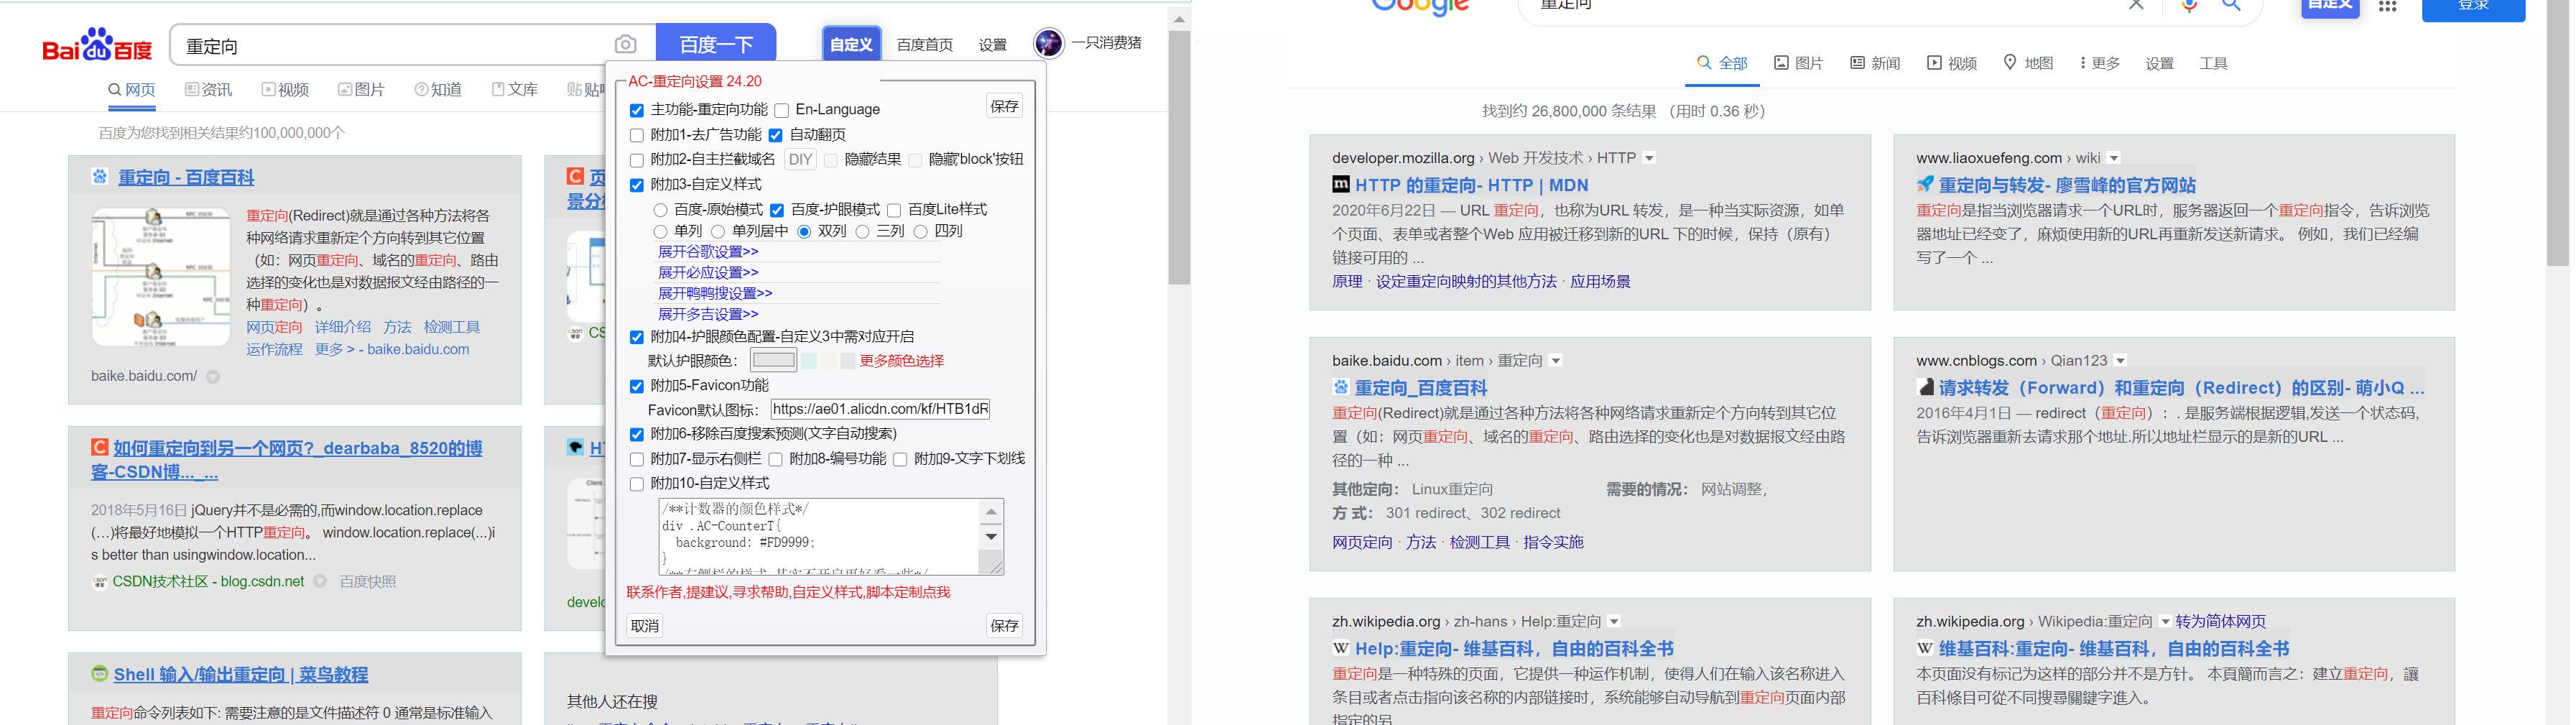Click the Google search magnifier icon
This screenshot has height=725, width=2576.
pyautogui.click(x=2231, y=6)
